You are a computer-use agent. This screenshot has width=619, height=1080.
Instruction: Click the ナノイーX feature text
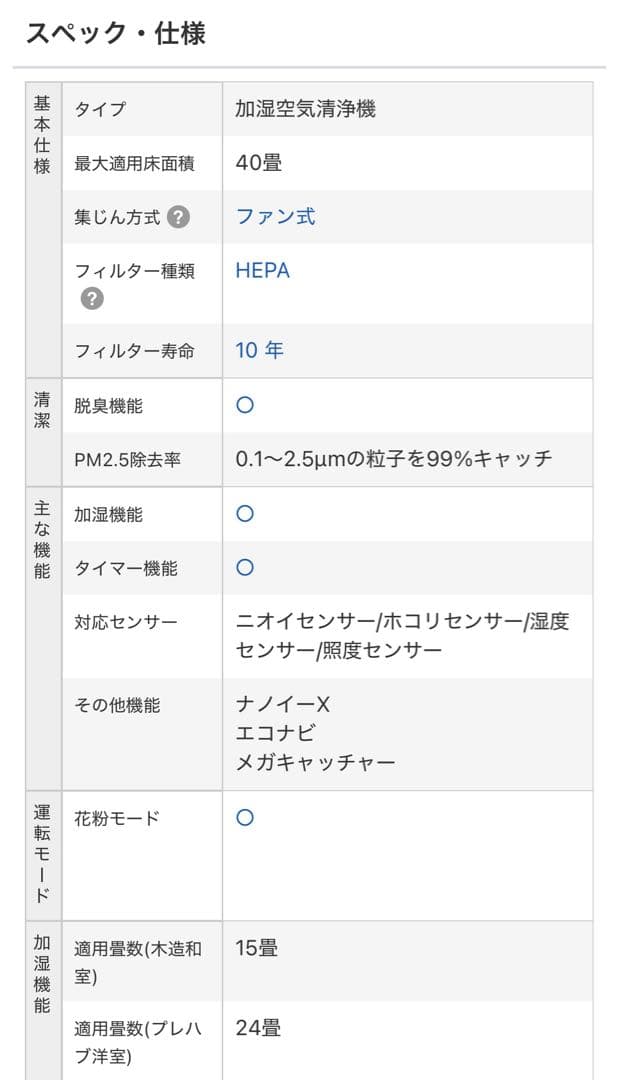[x=282, y=705]
